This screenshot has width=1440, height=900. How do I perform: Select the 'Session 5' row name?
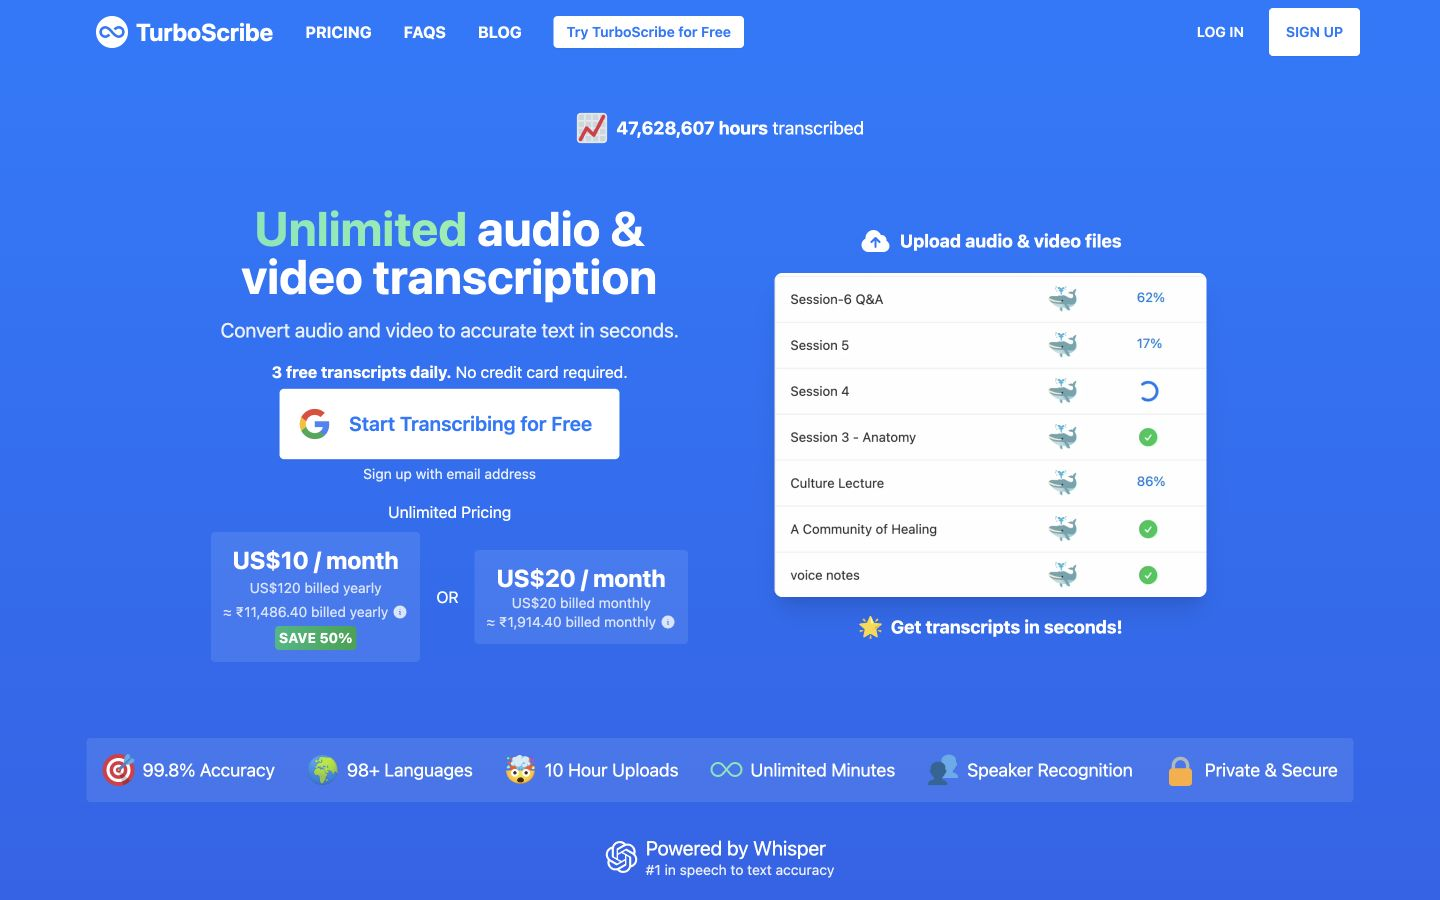820,345
